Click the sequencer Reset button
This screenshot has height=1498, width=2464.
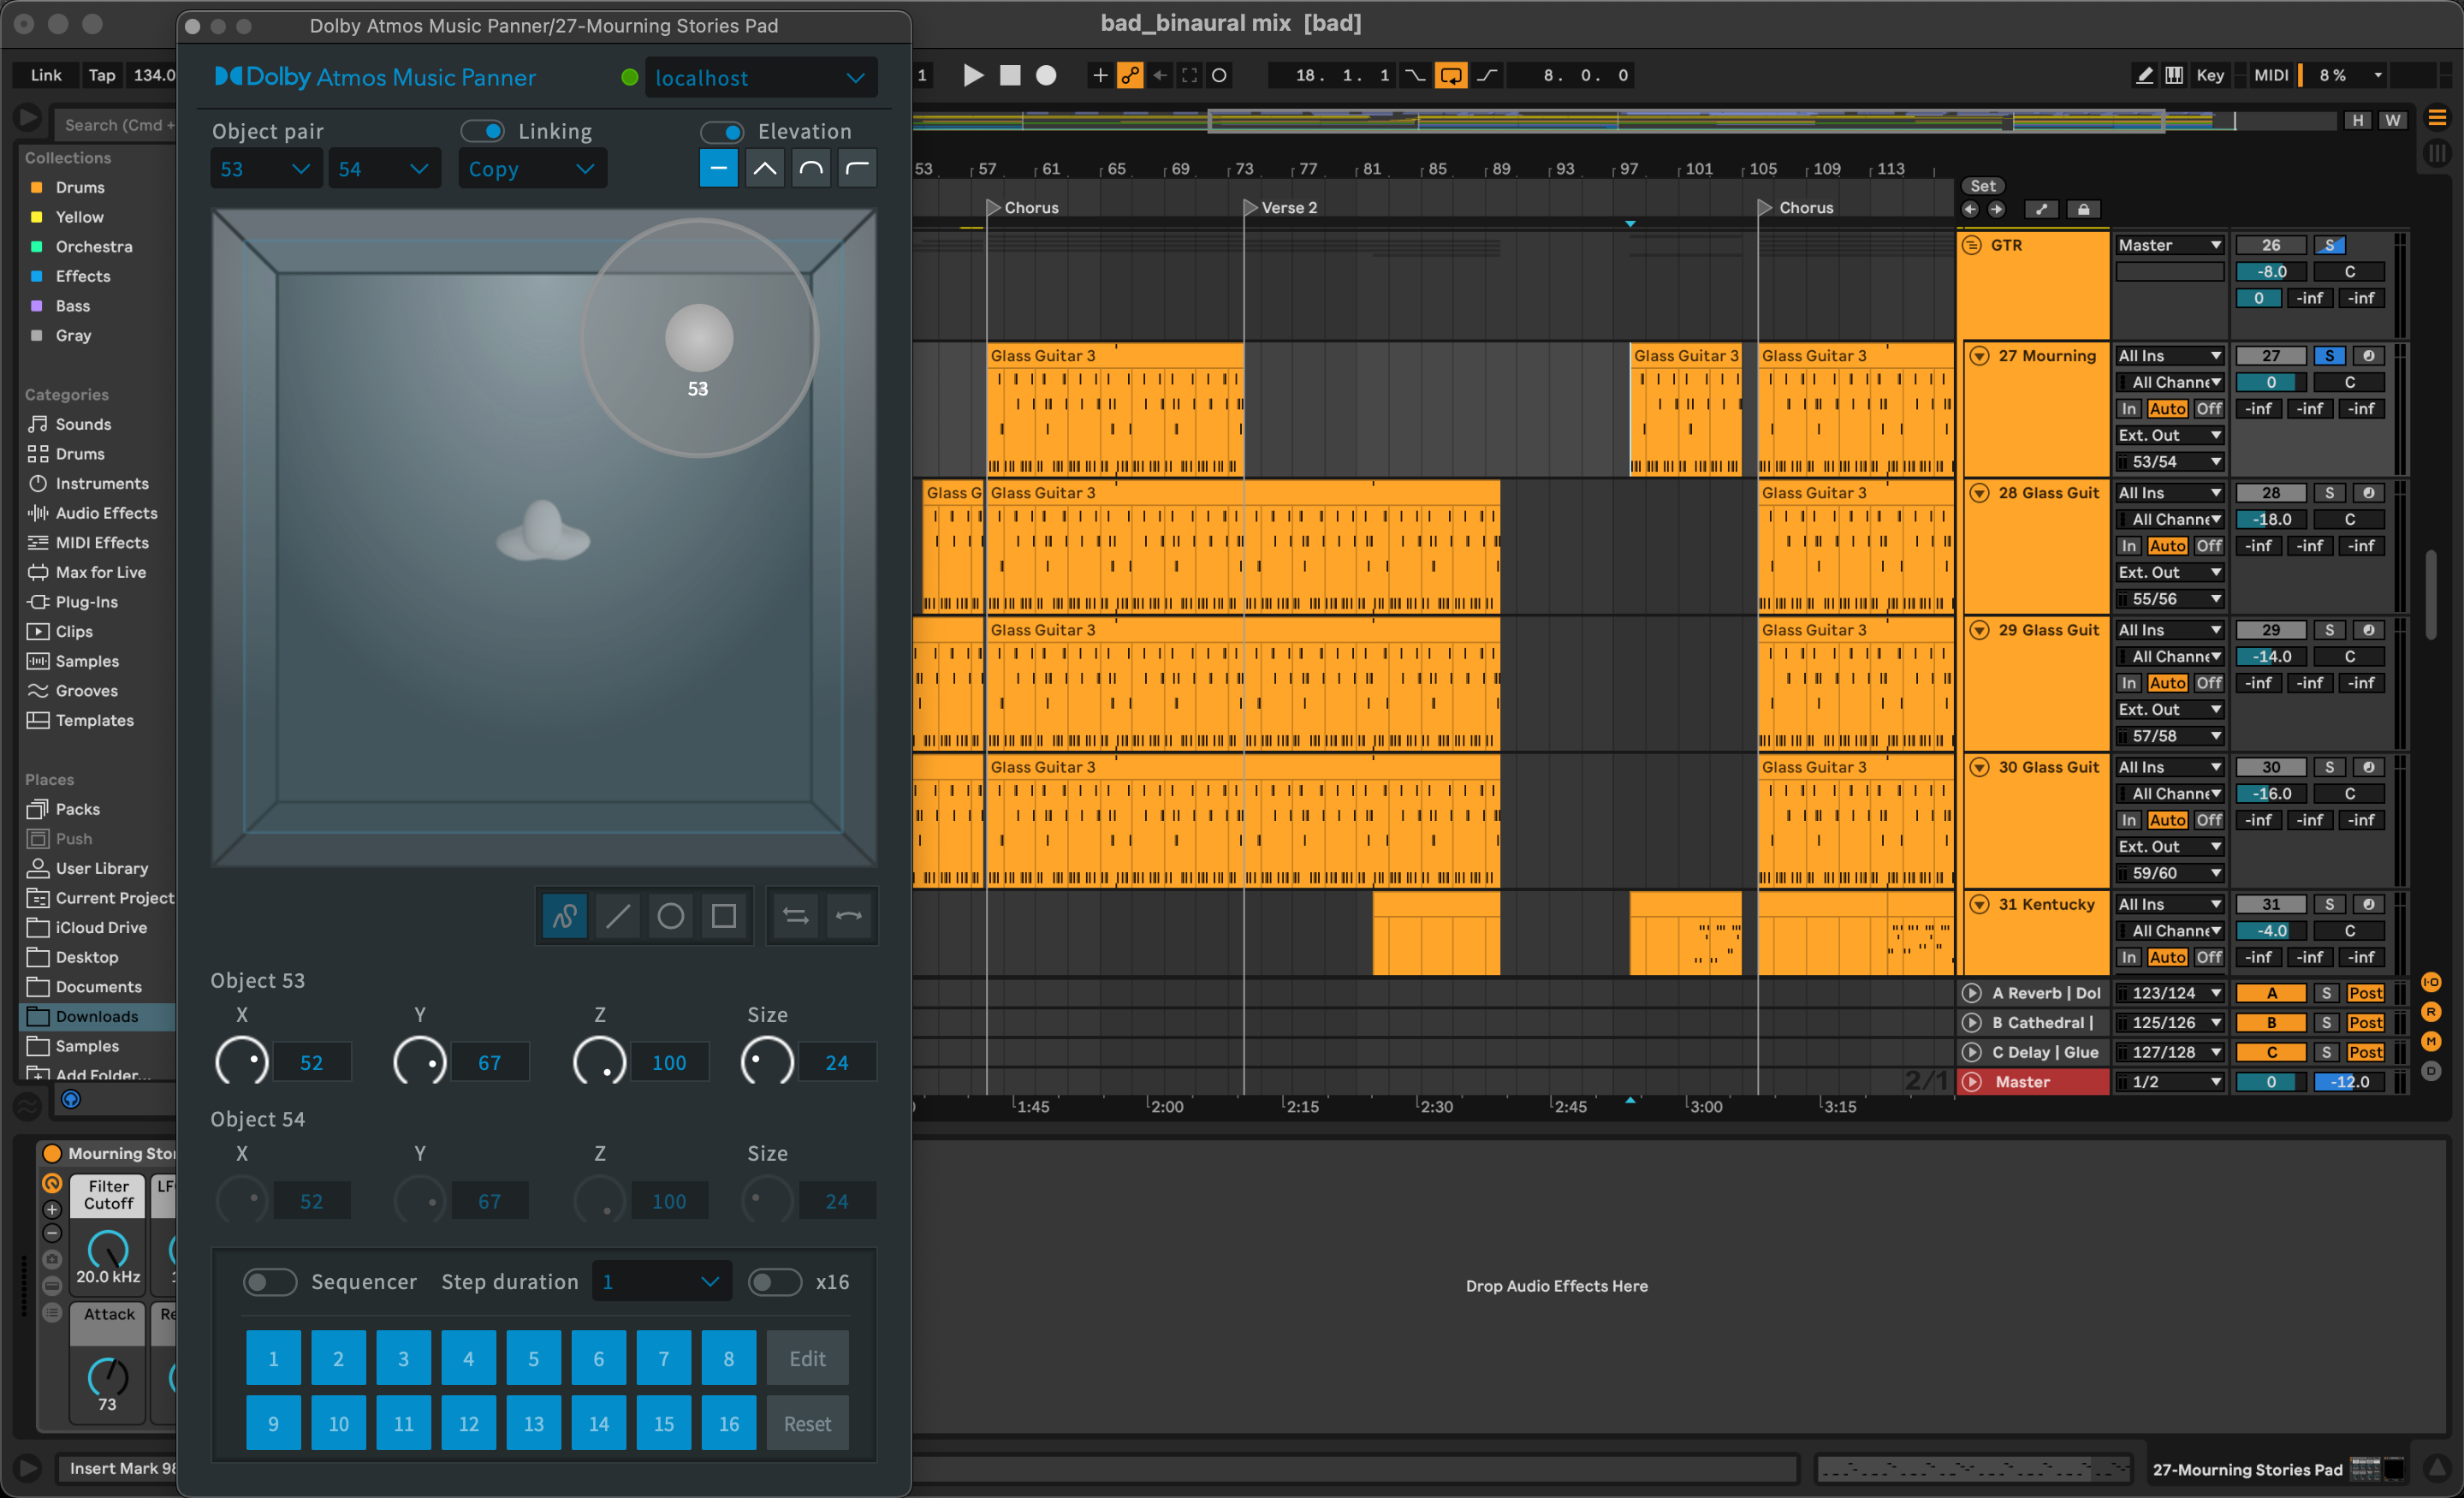click(807, 1424)
